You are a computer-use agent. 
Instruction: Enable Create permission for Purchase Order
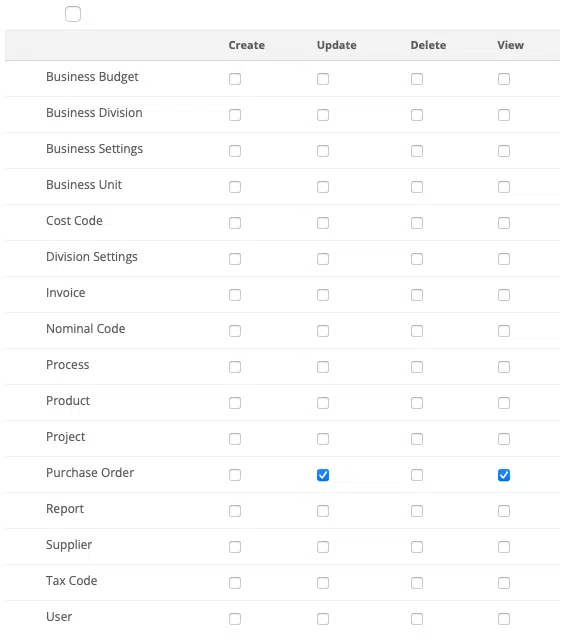click(235, 475)
